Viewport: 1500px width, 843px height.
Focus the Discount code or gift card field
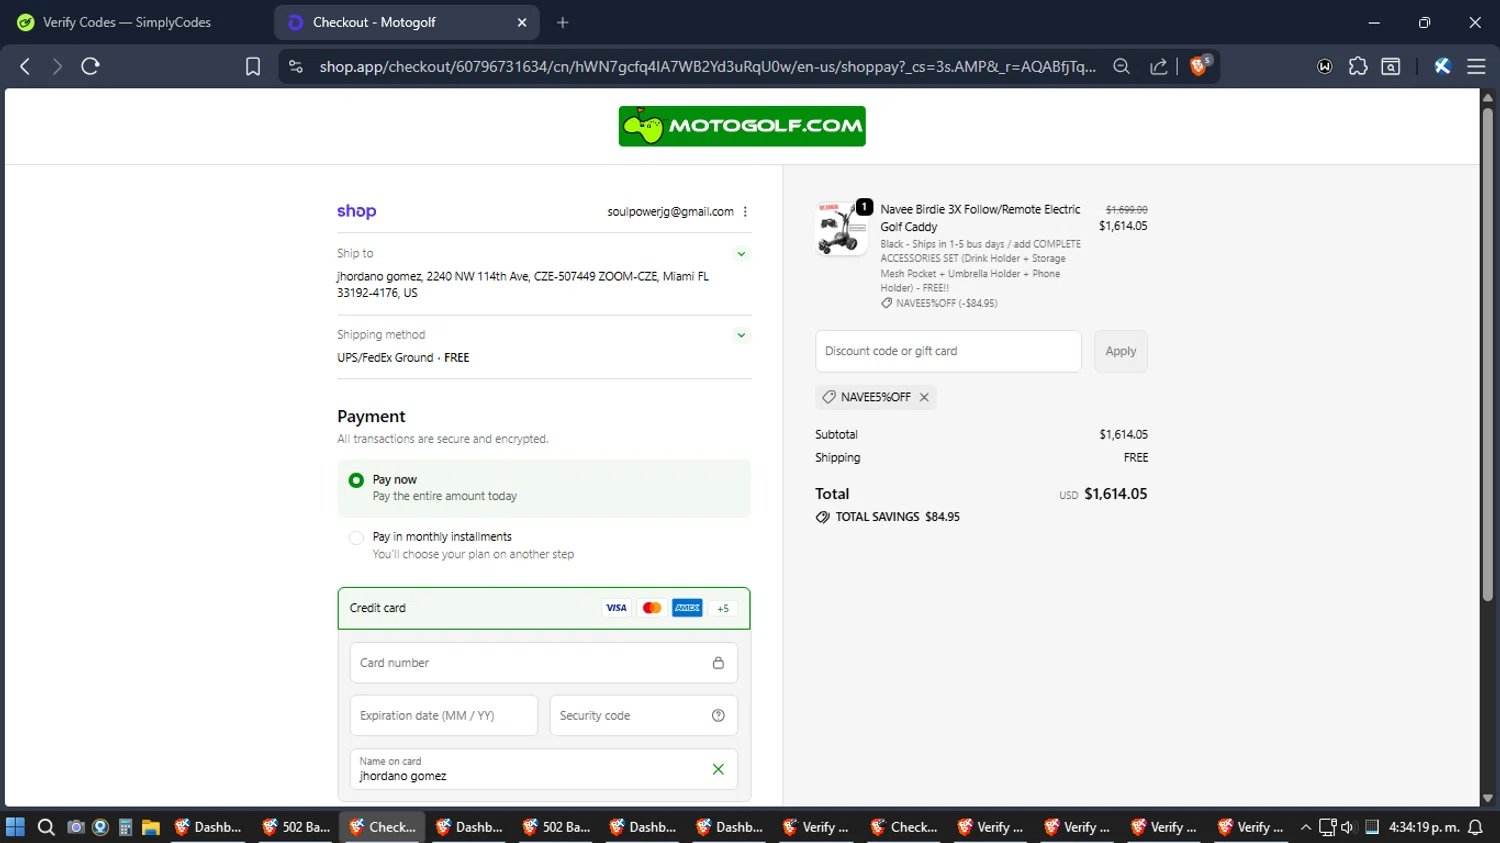(x=948, y=351)
